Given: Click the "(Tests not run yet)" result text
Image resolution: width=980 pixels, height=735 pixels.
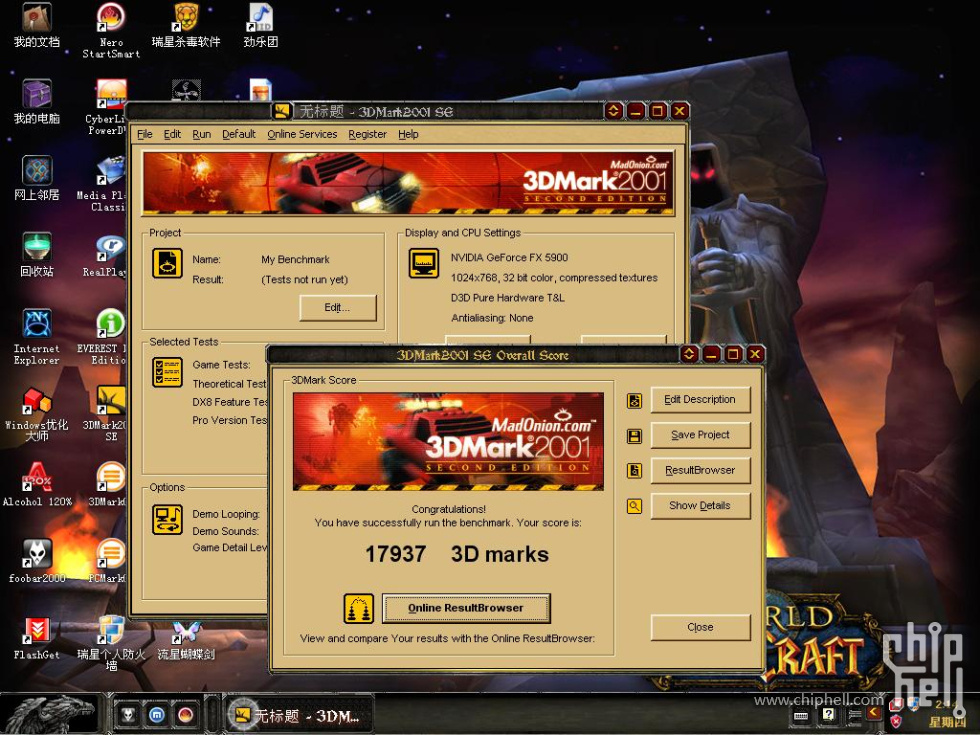Looking at the screenshot, I should [304, 279].
